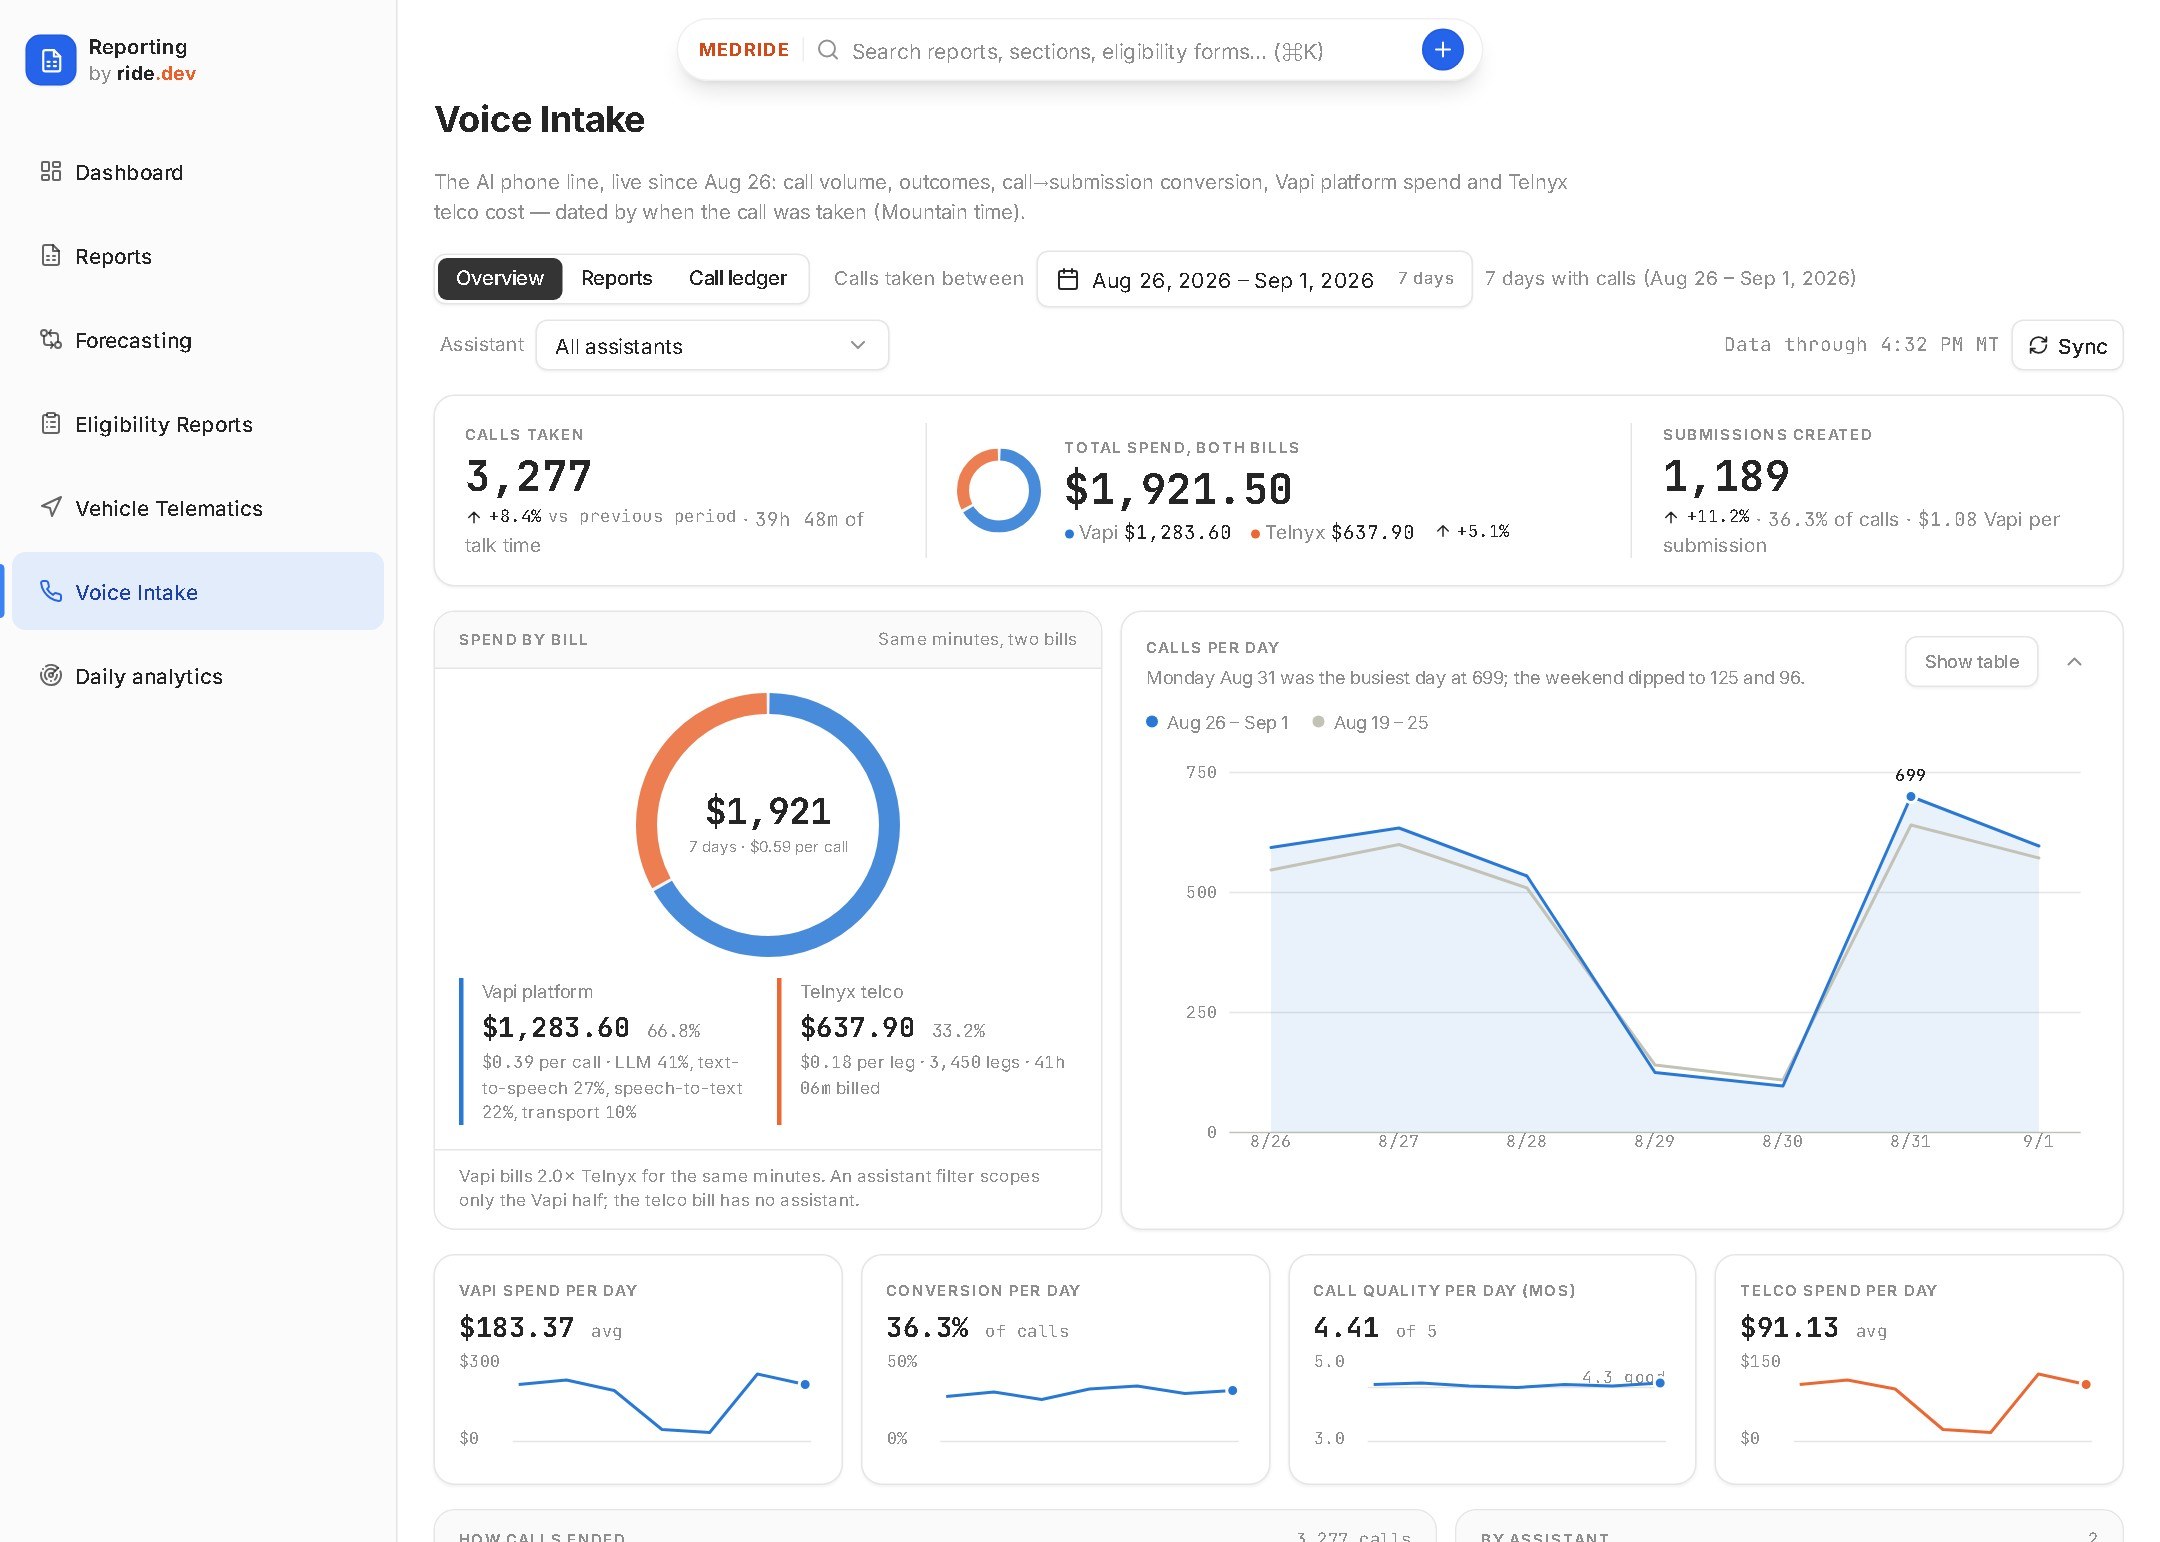Click the Vapi blue dot in total spend
Screen dimensions: 2160x1542
(1070, 534)
